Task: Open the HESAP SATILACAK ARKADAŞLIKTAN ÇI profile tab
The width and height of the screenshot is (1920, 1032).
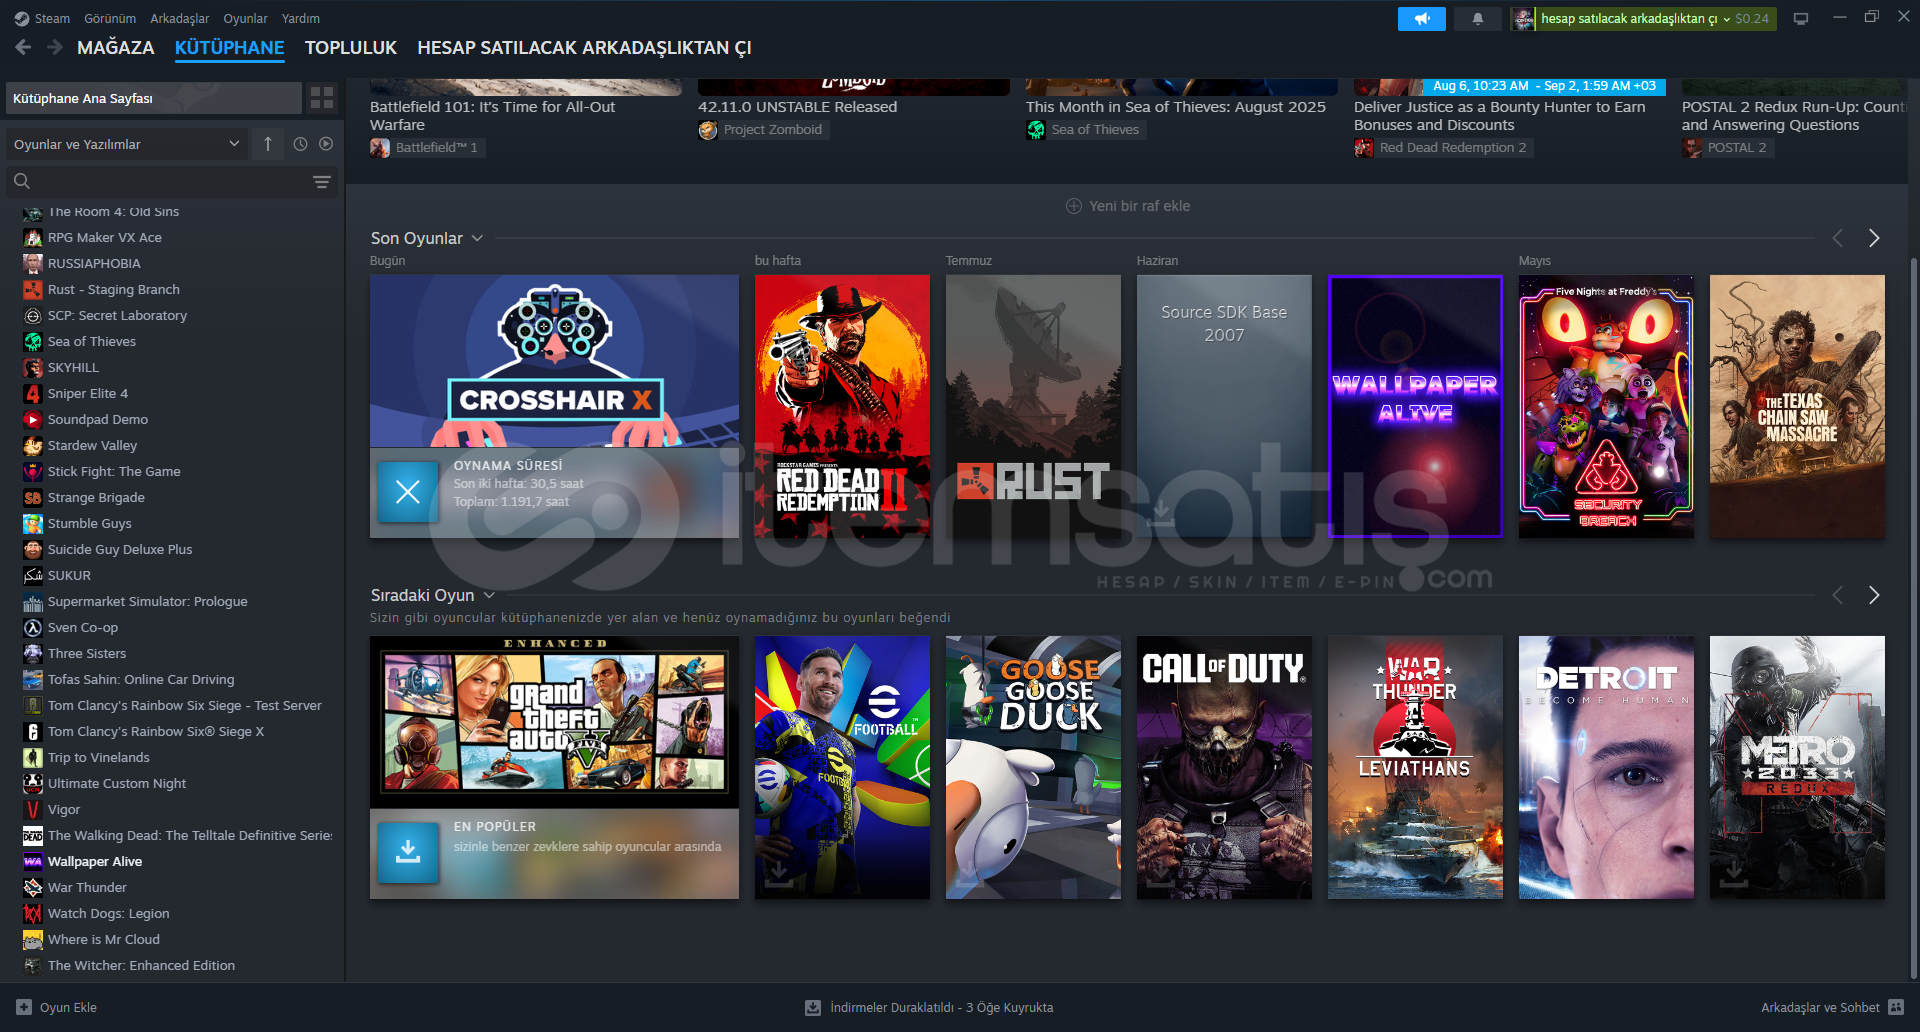Action: pos(584,47)
